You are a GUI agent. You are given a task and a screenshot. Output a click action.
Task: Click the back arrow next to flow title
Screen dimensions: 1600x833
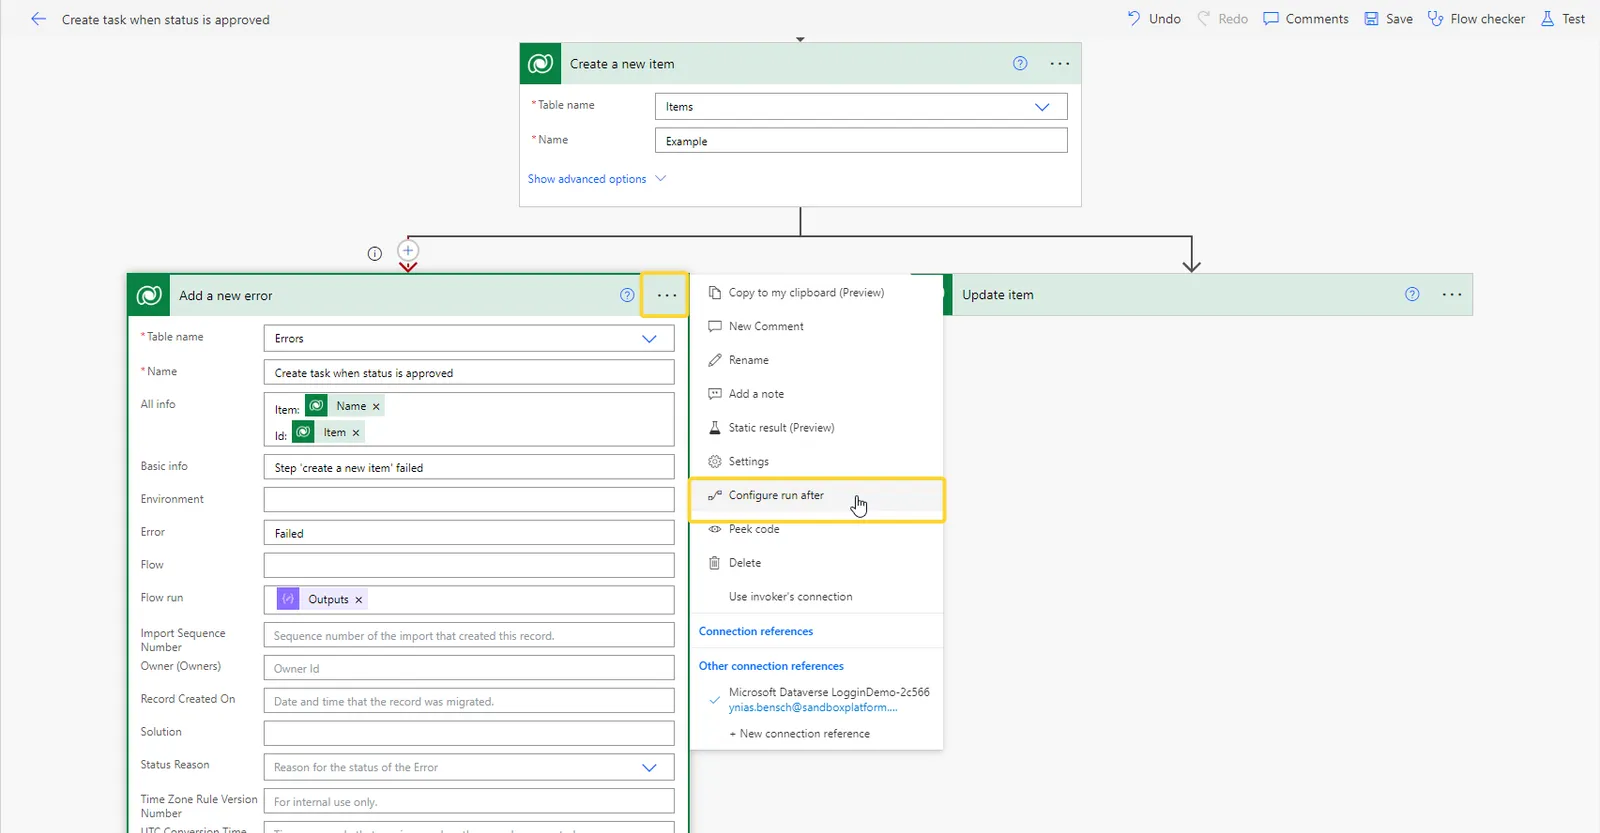pos(38,19)
